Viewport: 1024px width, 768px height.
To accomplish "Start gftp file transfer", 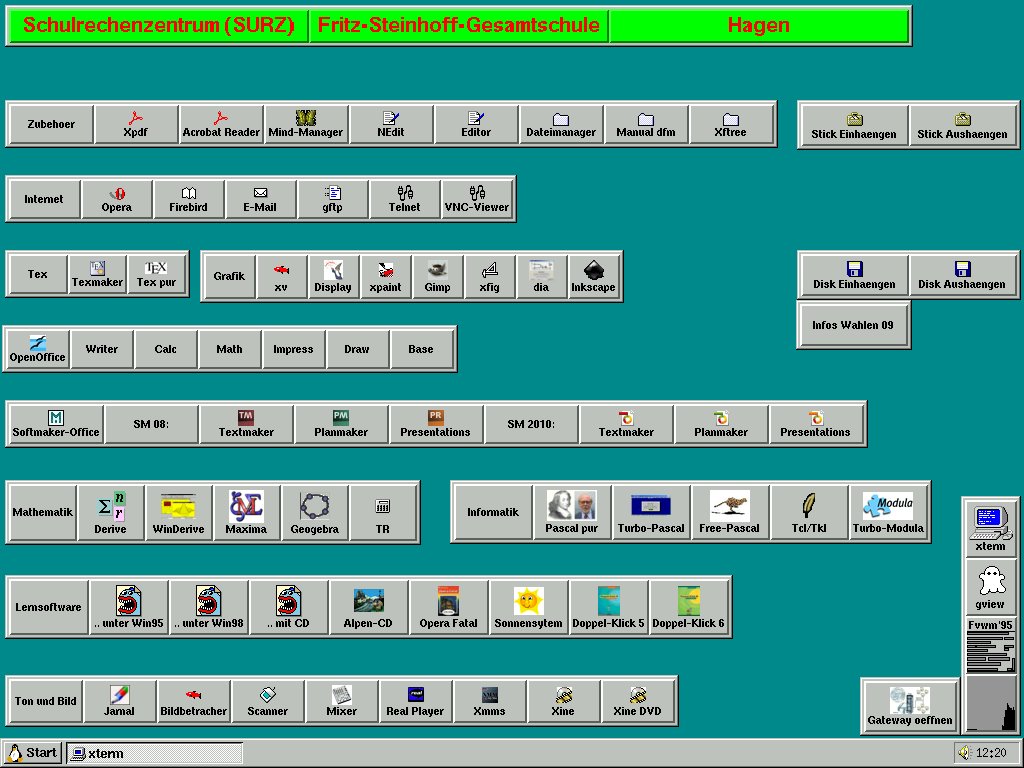I will [332, 199].
